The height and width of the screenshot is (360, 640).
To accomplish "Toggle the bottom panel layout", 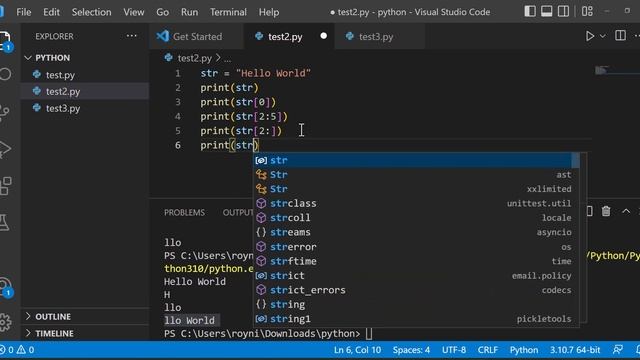I will (547, 11).
